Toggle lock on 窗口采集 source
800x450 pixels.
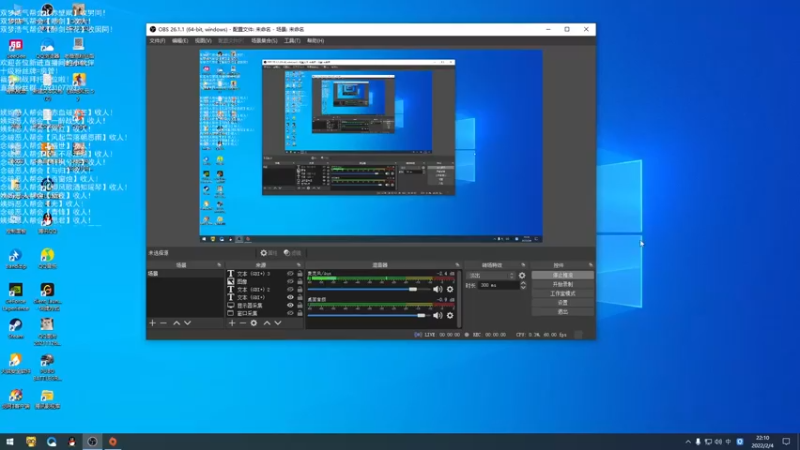pos(300,313)
